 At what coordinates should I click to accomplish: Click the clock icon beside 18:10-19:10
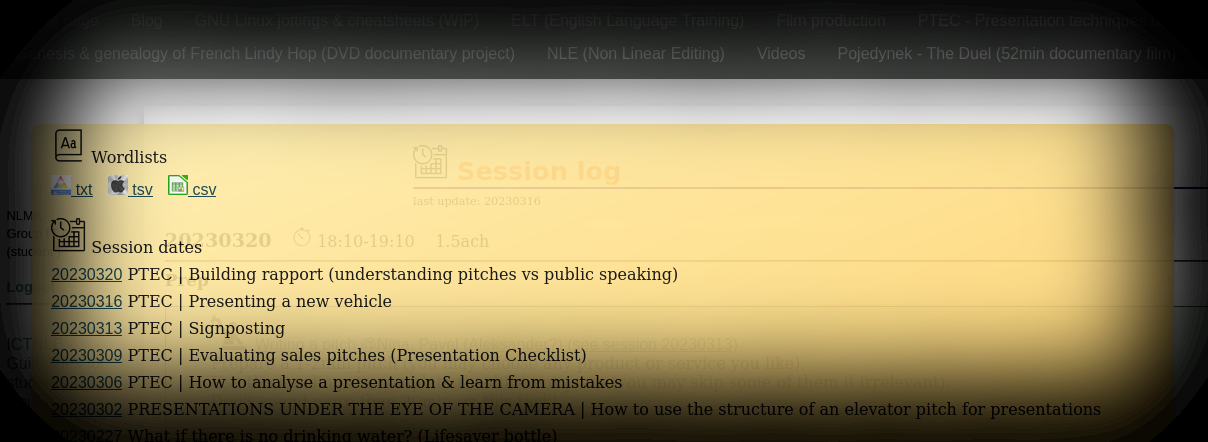click(302, 238)
